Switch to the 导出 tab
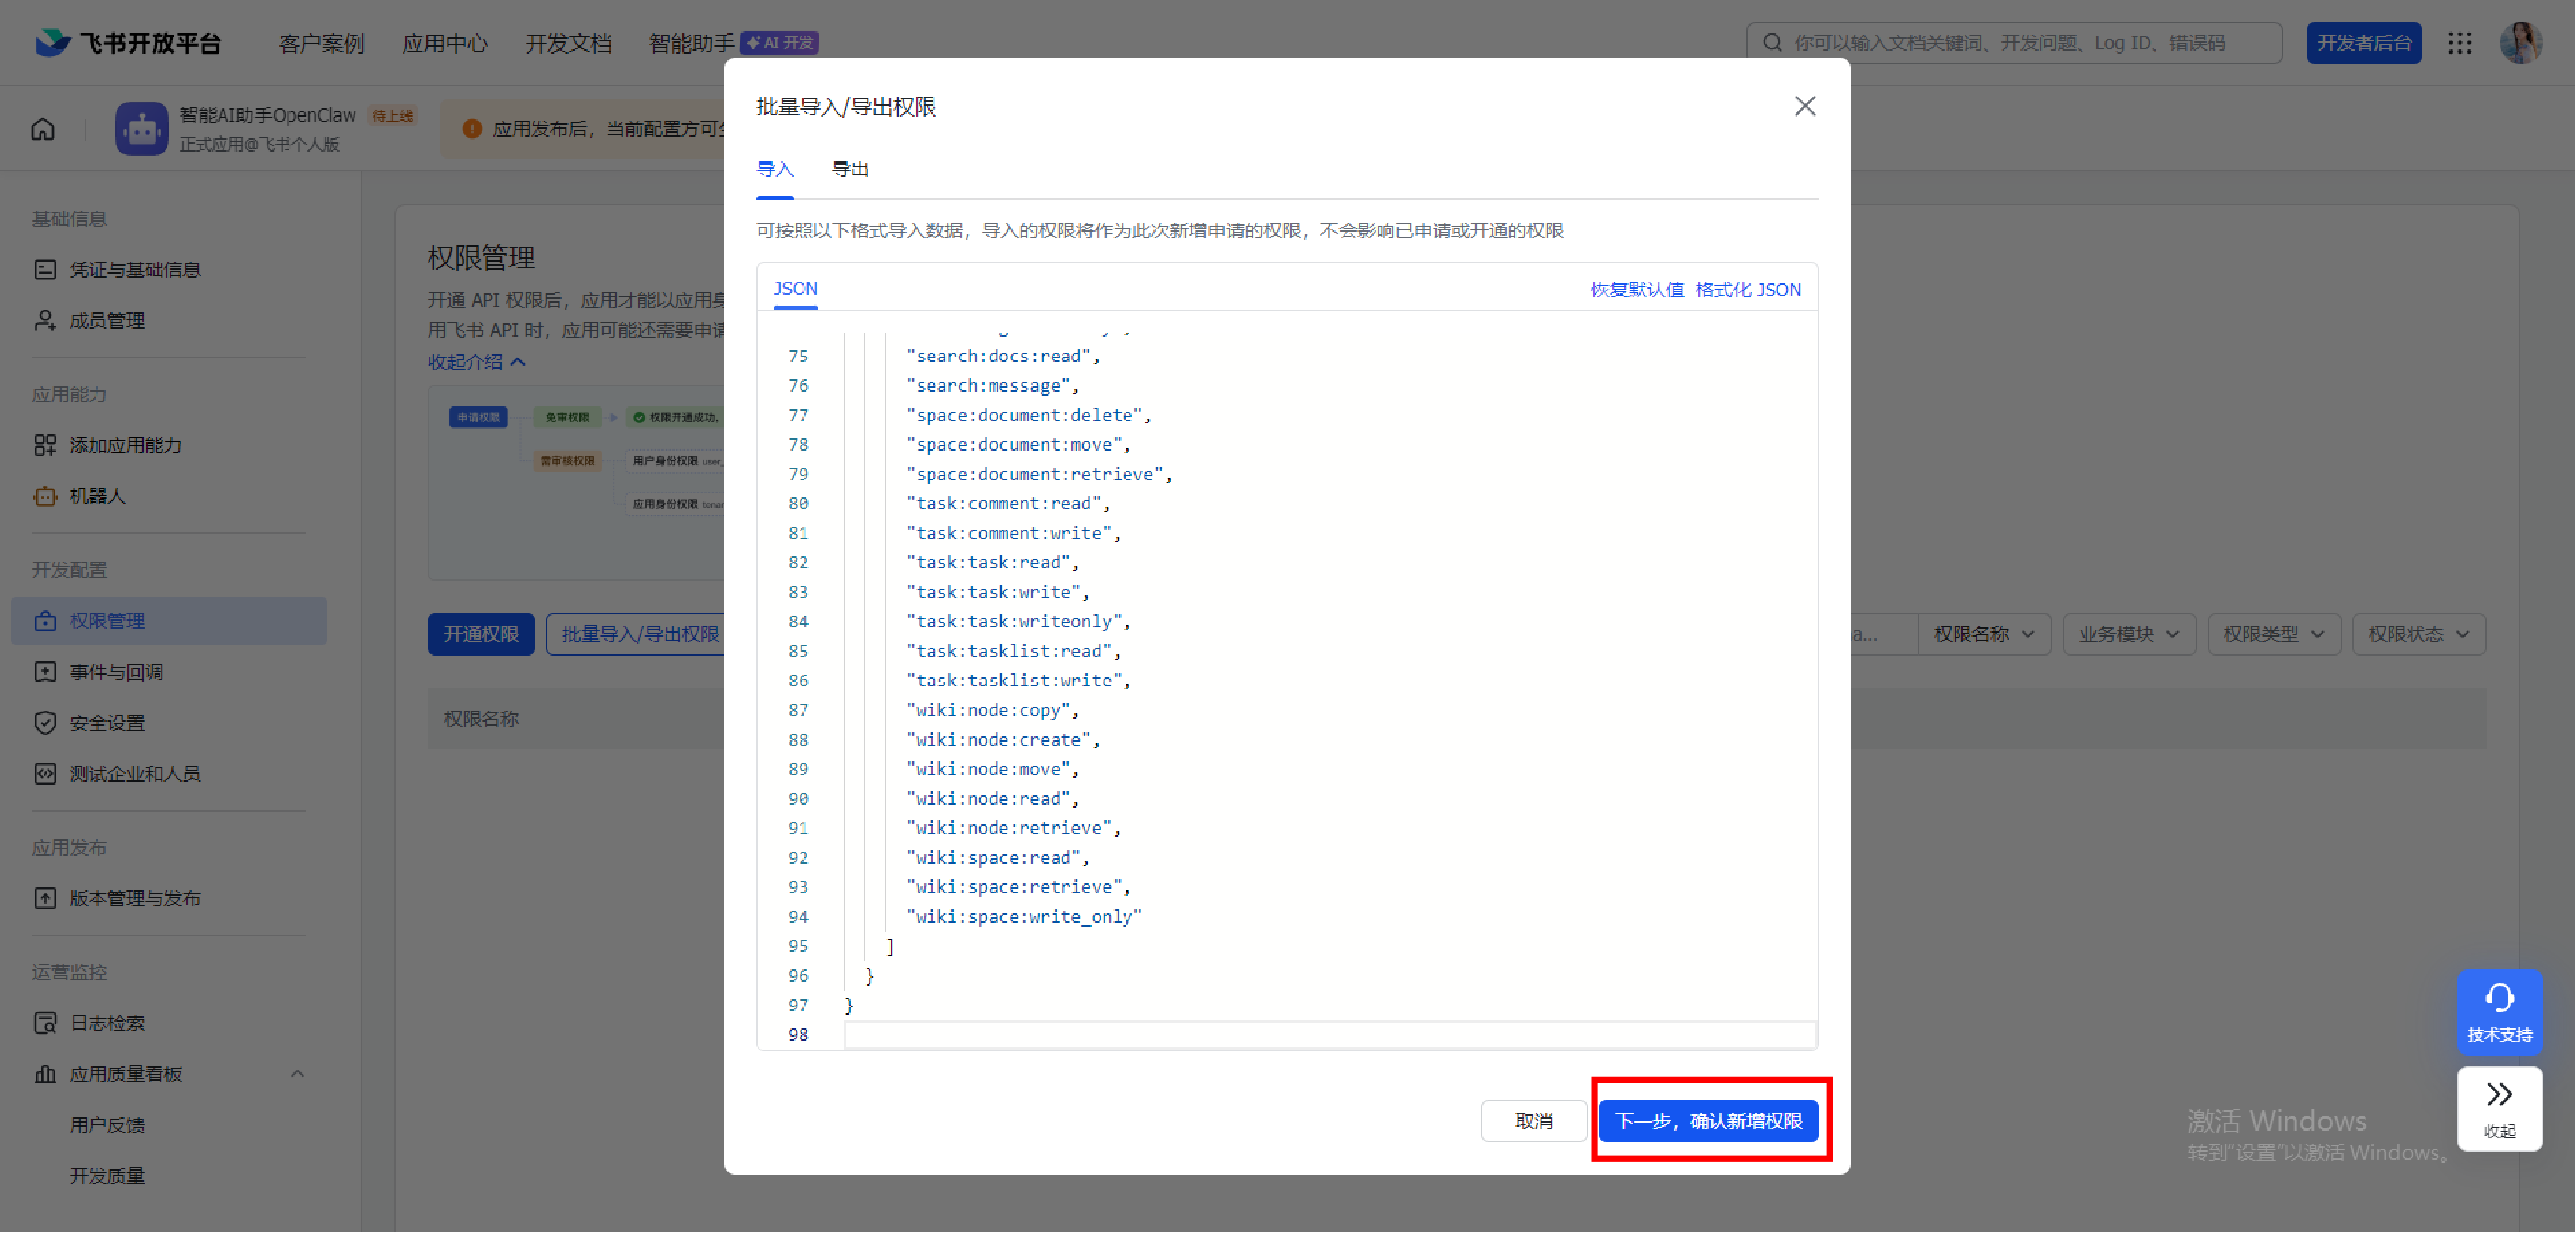Image resolution: width=2576 pixels, height=1233 pixels. coord(850,169)
